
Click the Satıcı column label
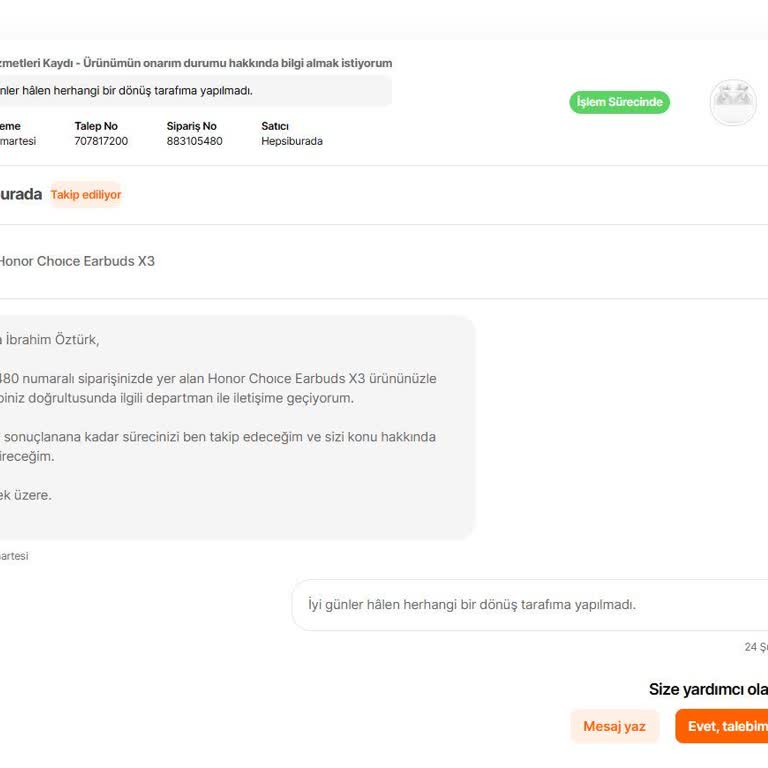pyautogui.click(x=275, y=126)
